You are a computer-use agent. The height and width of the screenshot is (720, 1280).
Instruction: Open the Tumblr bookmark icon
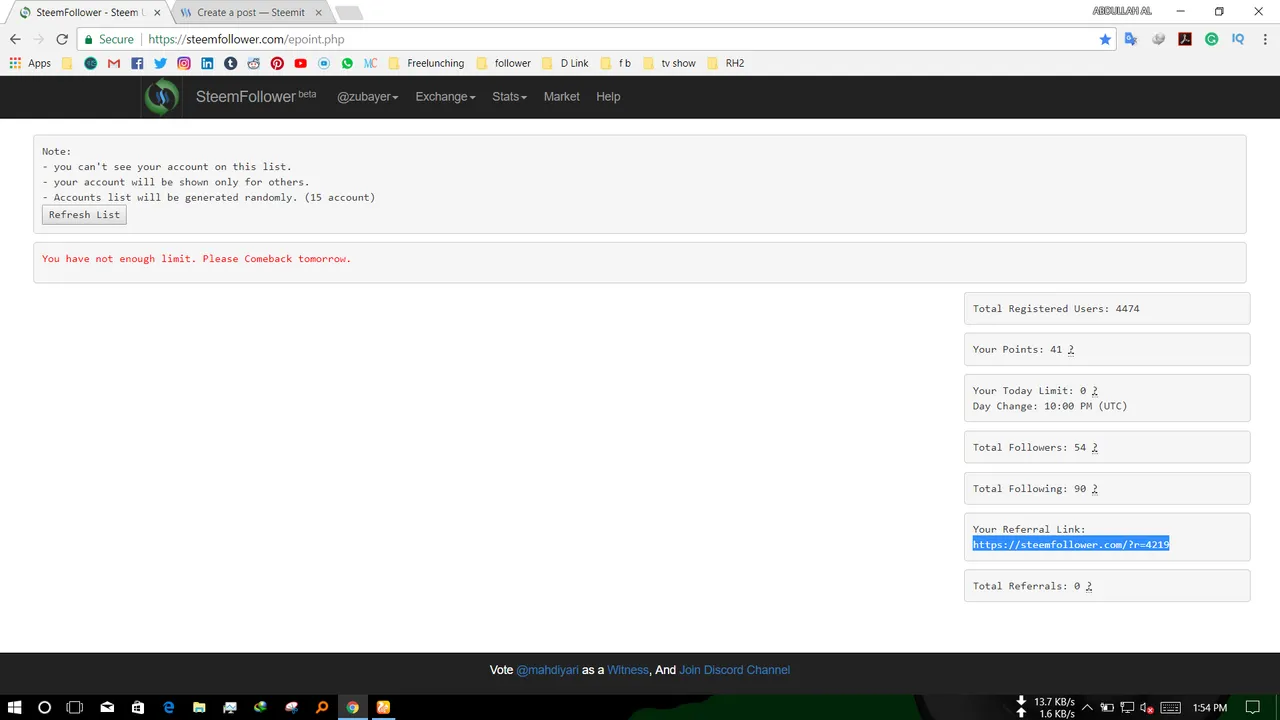click(x=230, y=63)
